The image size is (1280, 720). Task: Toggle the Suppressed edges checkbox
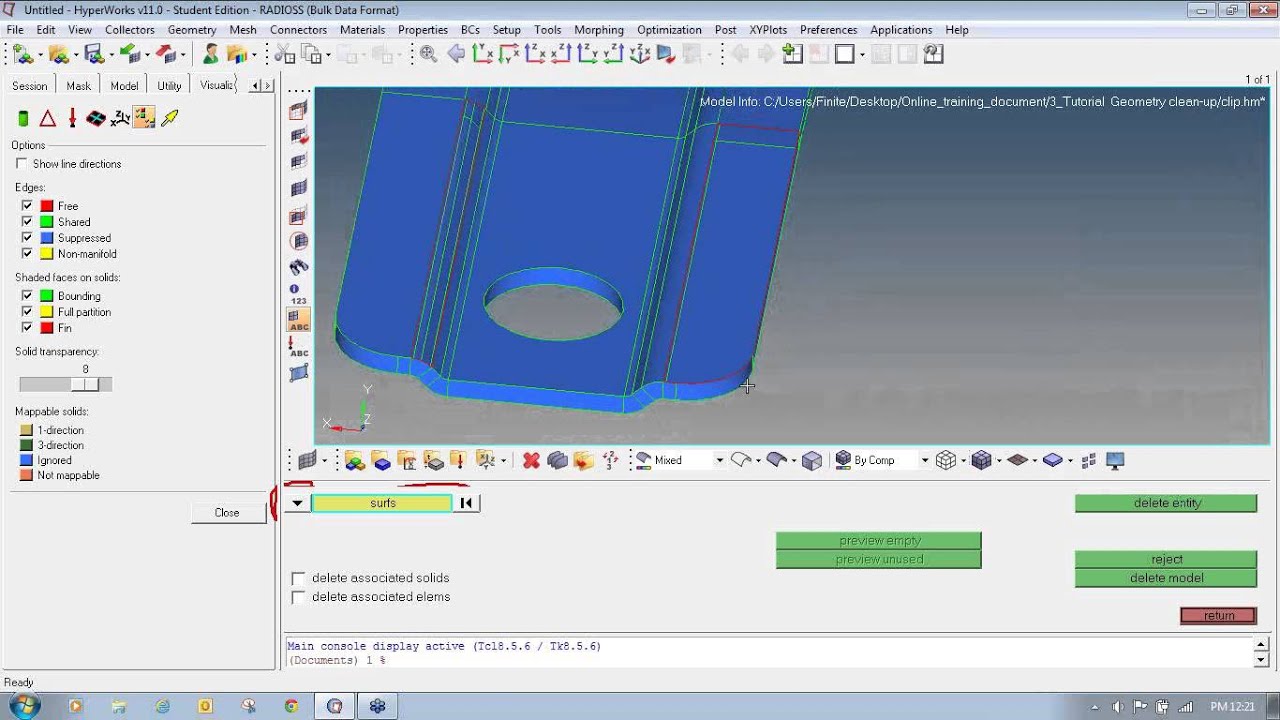coord(27,238)
